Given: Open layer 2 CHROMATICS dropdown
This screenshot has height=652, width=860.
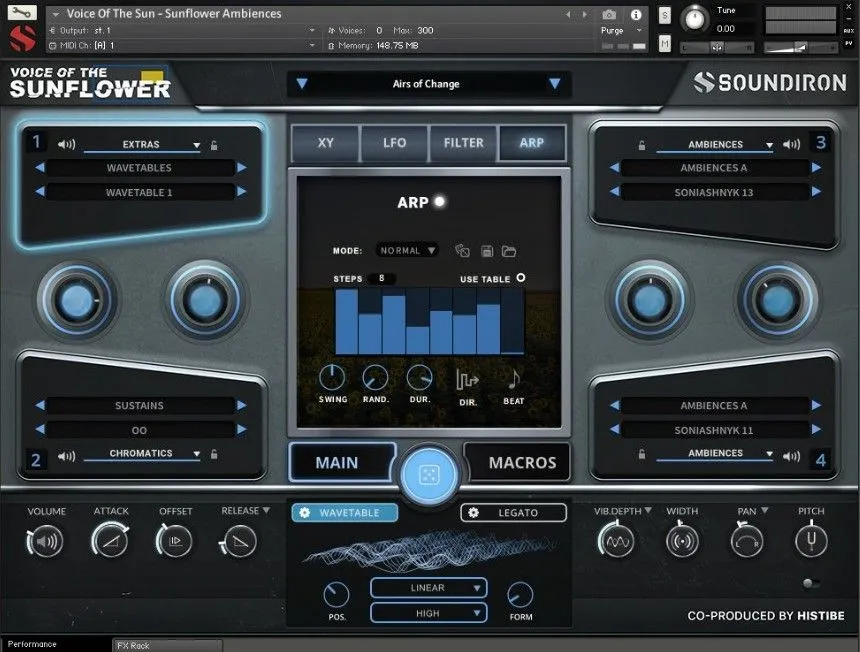Looking at the screenshot, I should point(142,453).
